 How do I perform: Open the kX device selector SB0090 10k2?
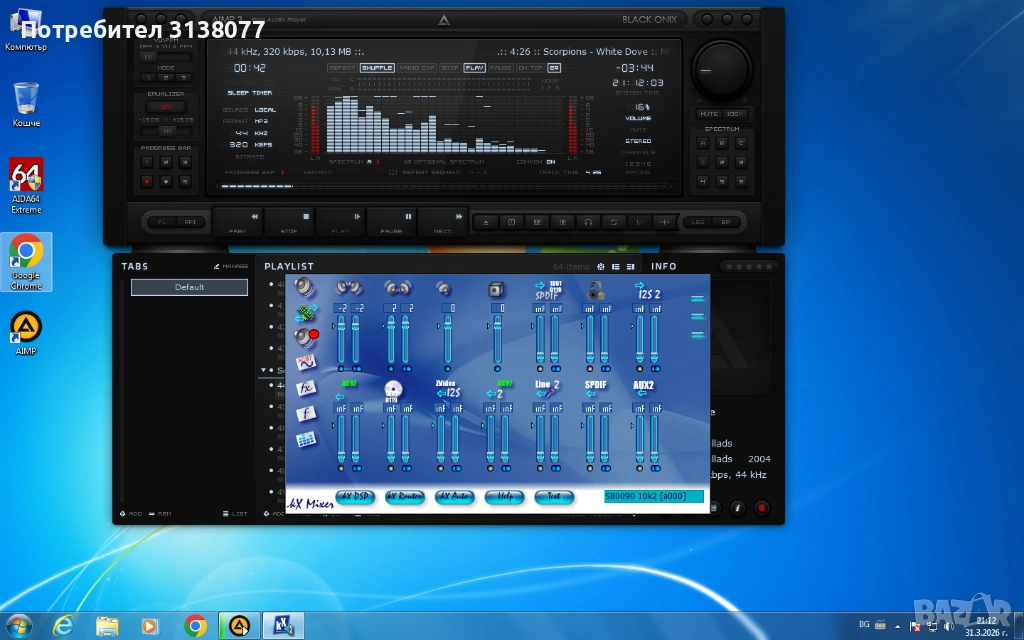pos(653,496)
